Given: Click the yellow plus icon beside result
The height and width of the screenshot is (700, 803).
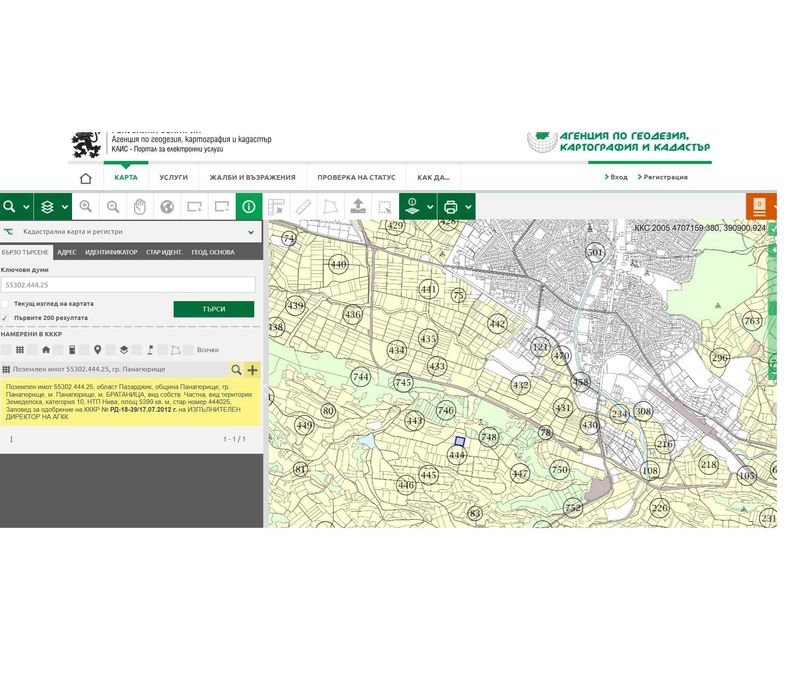Looking at the screenshot, I should [252, 370].
